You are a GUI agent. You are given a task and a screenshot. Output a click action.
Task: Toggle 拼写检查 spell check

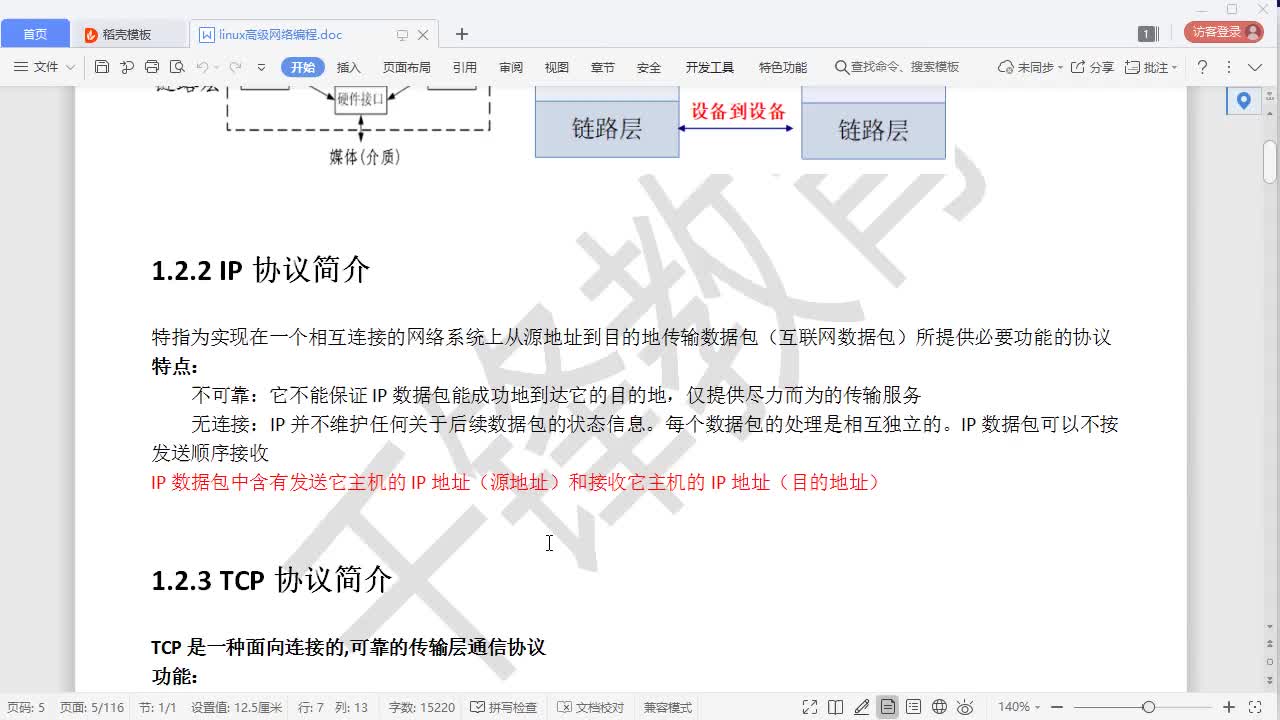(504, 707)
